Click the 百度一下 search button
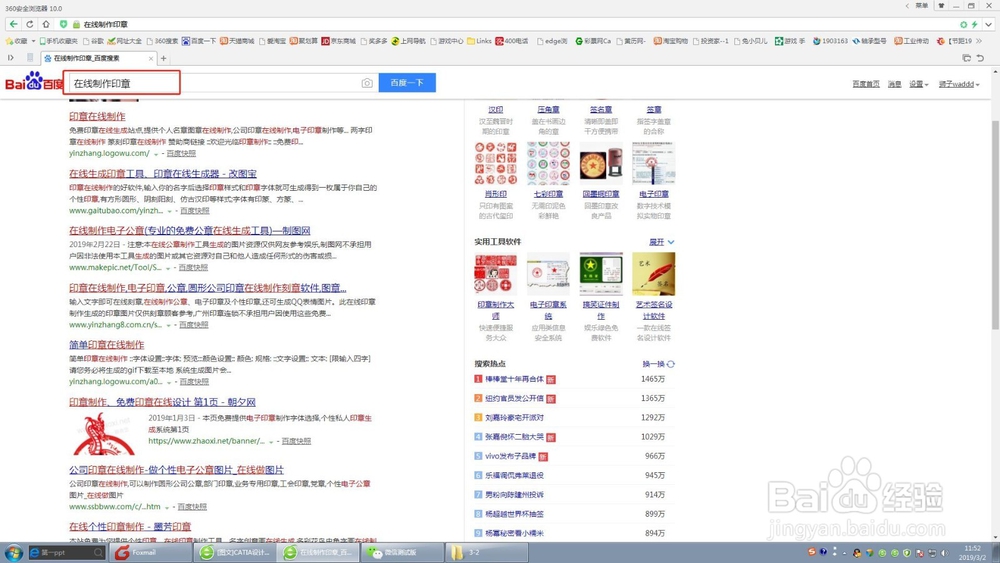The height and width of the screenshot is (563, 1000). point(407,83)
